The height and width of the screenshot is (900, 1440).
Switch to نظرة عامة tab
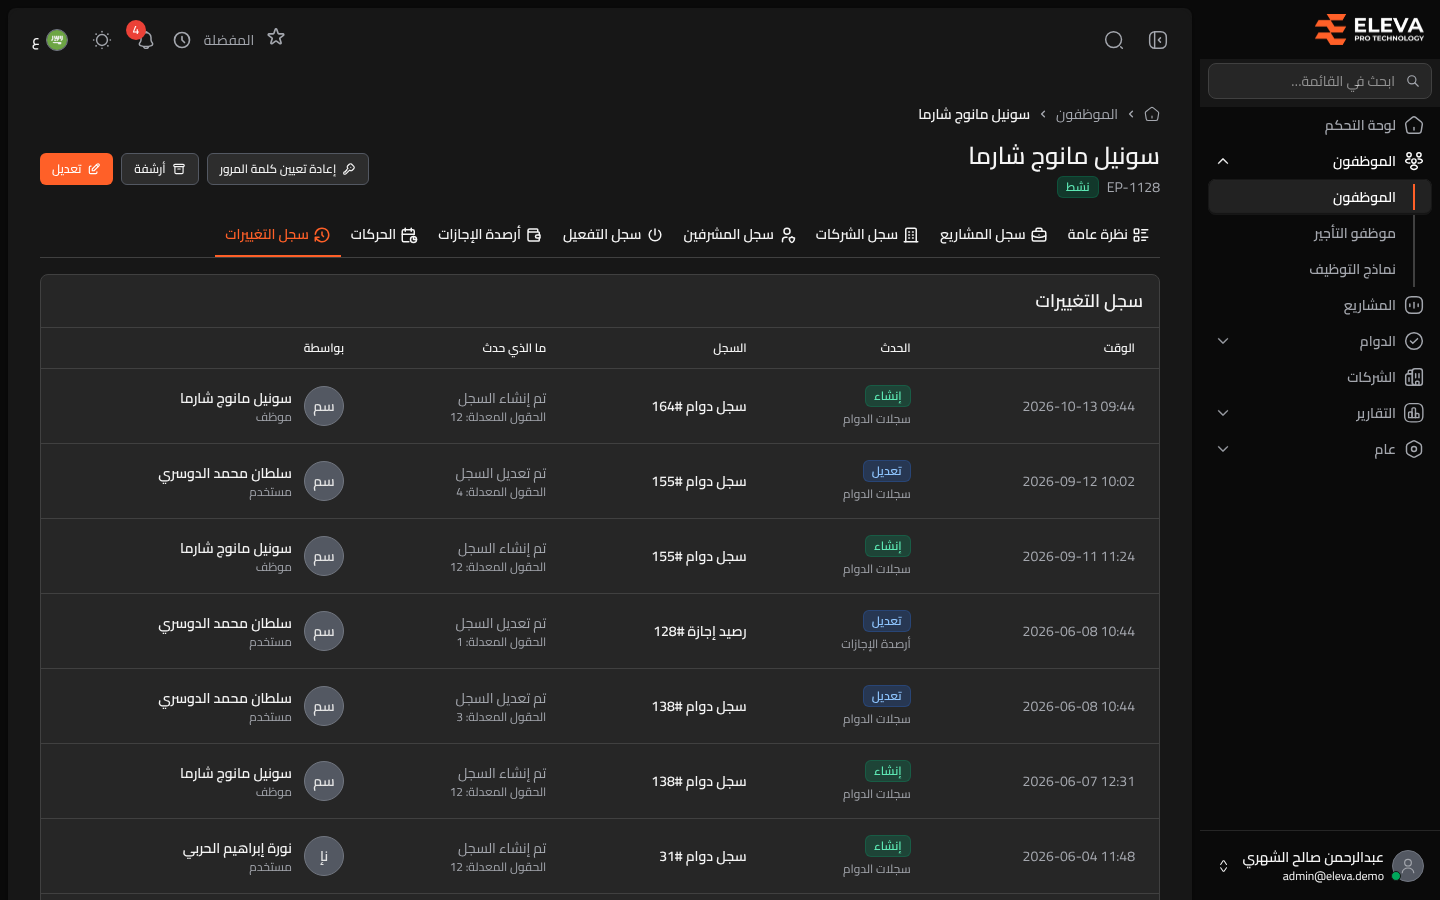point(1108,234)
